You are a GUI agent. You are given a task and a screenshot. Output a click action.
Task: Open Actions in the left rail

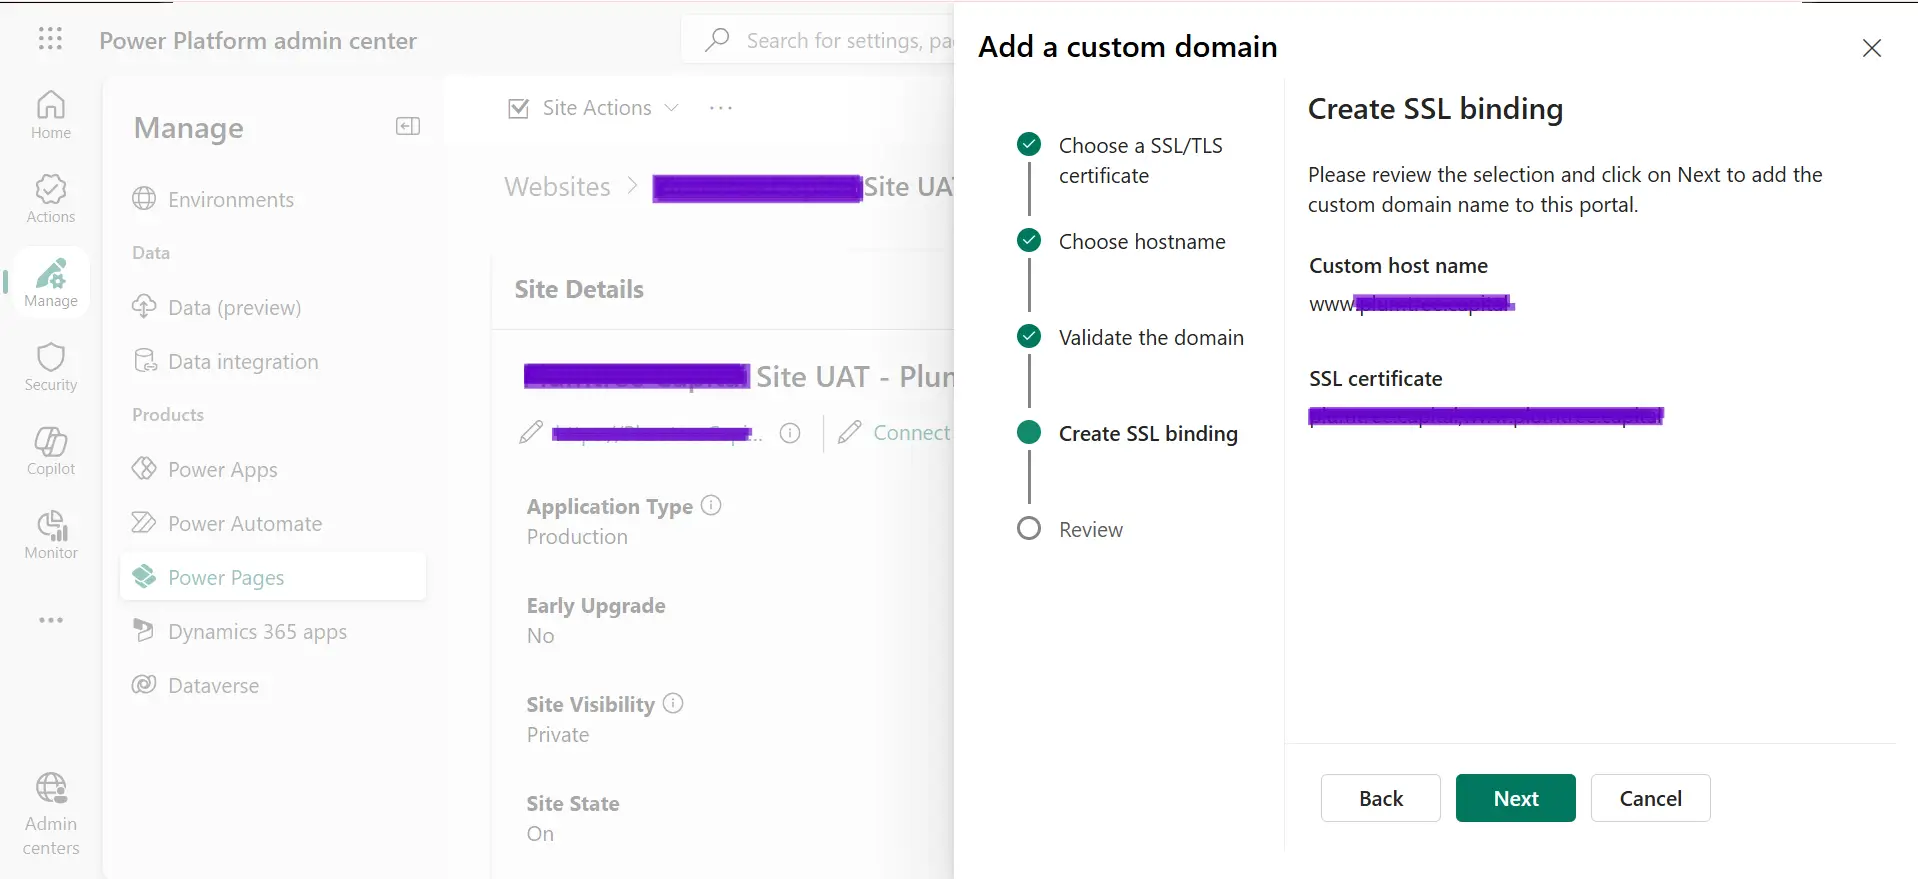pyautogui.click(x=51, y=199)
